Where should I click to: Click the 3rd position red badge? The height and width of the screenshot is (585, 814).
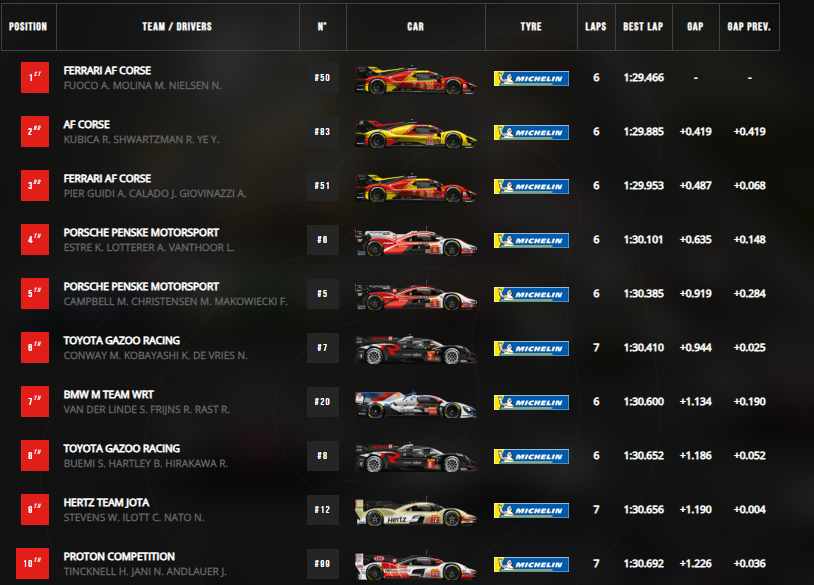[35, 185]
